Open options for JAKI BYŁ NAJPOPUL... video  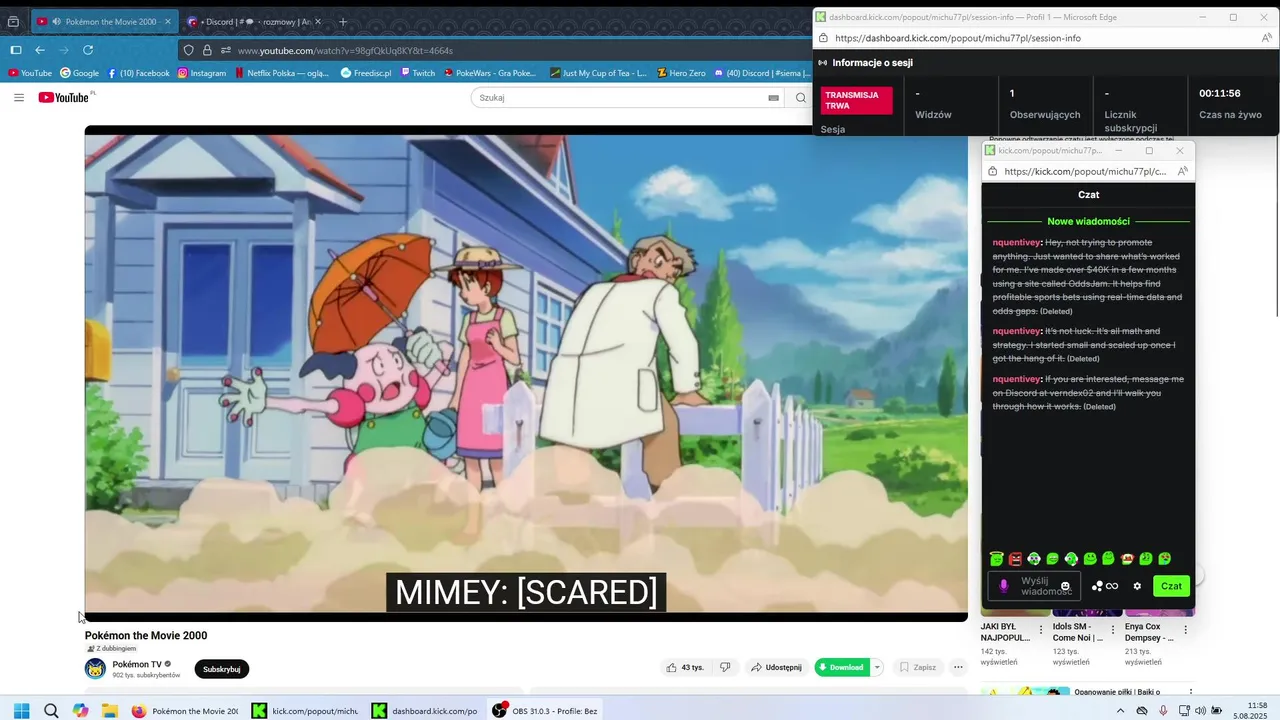click(x=1041, y=630)
